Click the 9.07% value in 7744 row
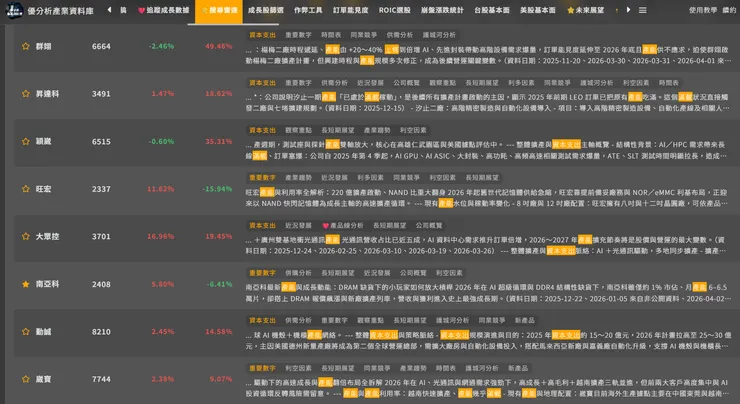The image size is (740, 404). click(x=220, y=379)
